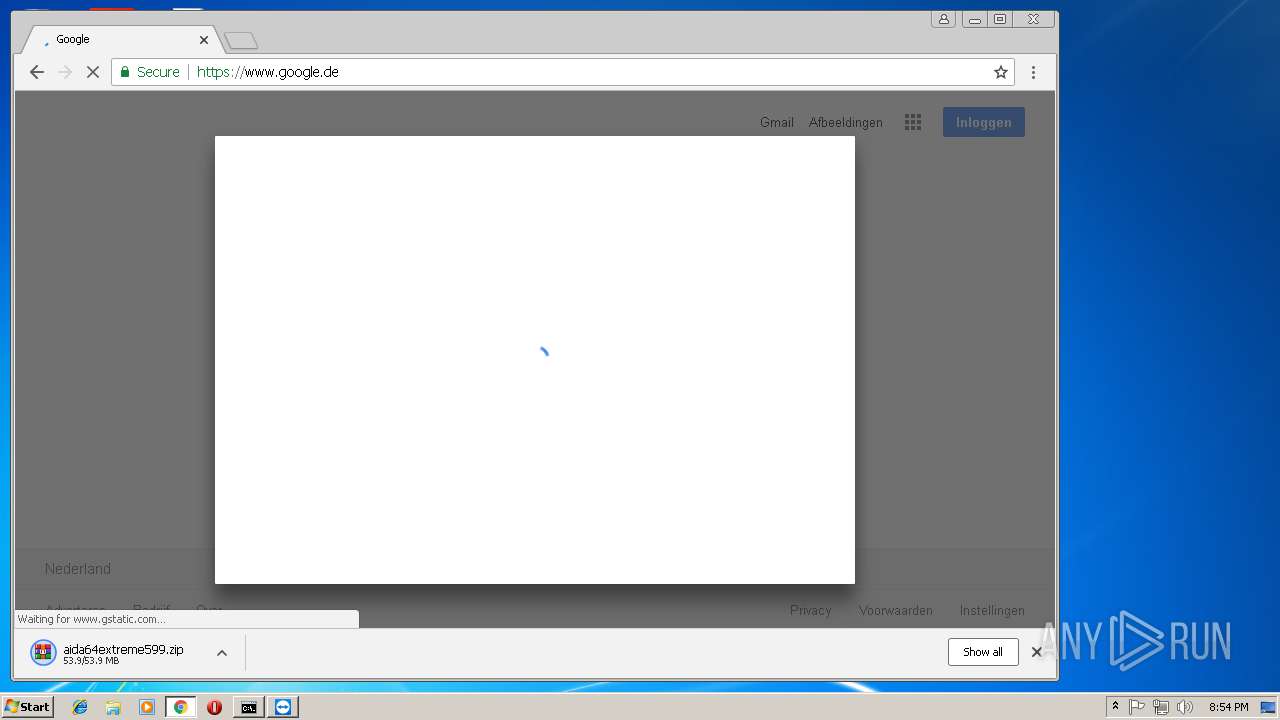The width and height of the screenshot is (1280, 720).
Task: Click the Nederland text in footer
Action: pos(78,568)
